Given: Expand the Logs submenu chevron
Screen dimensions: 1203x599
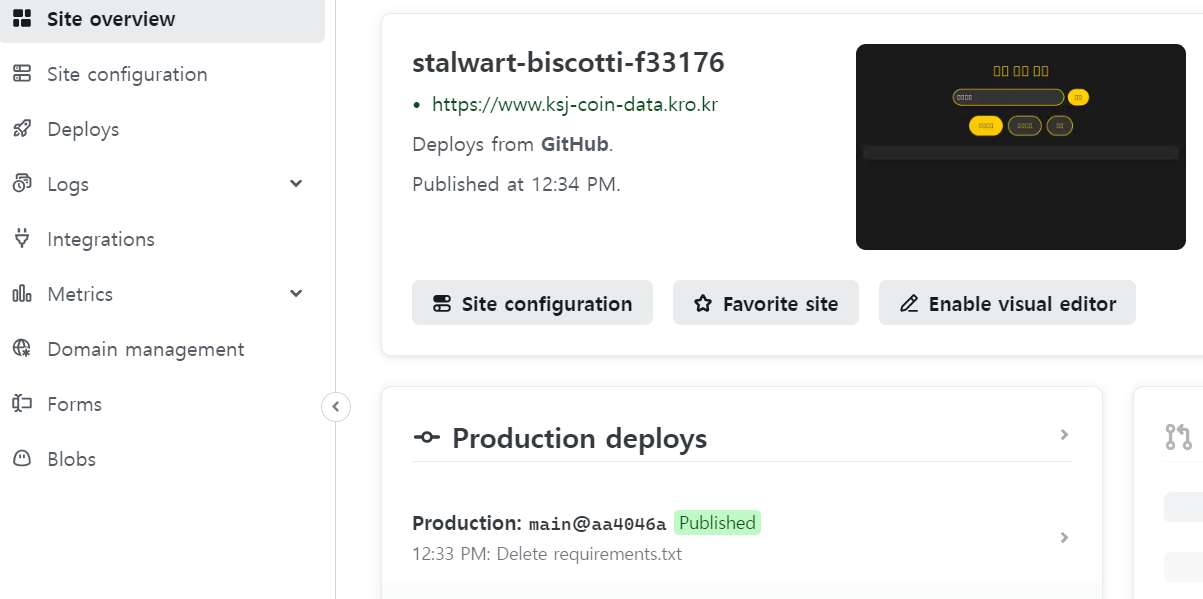Looking at the screenshot, I should coord(296,183).
